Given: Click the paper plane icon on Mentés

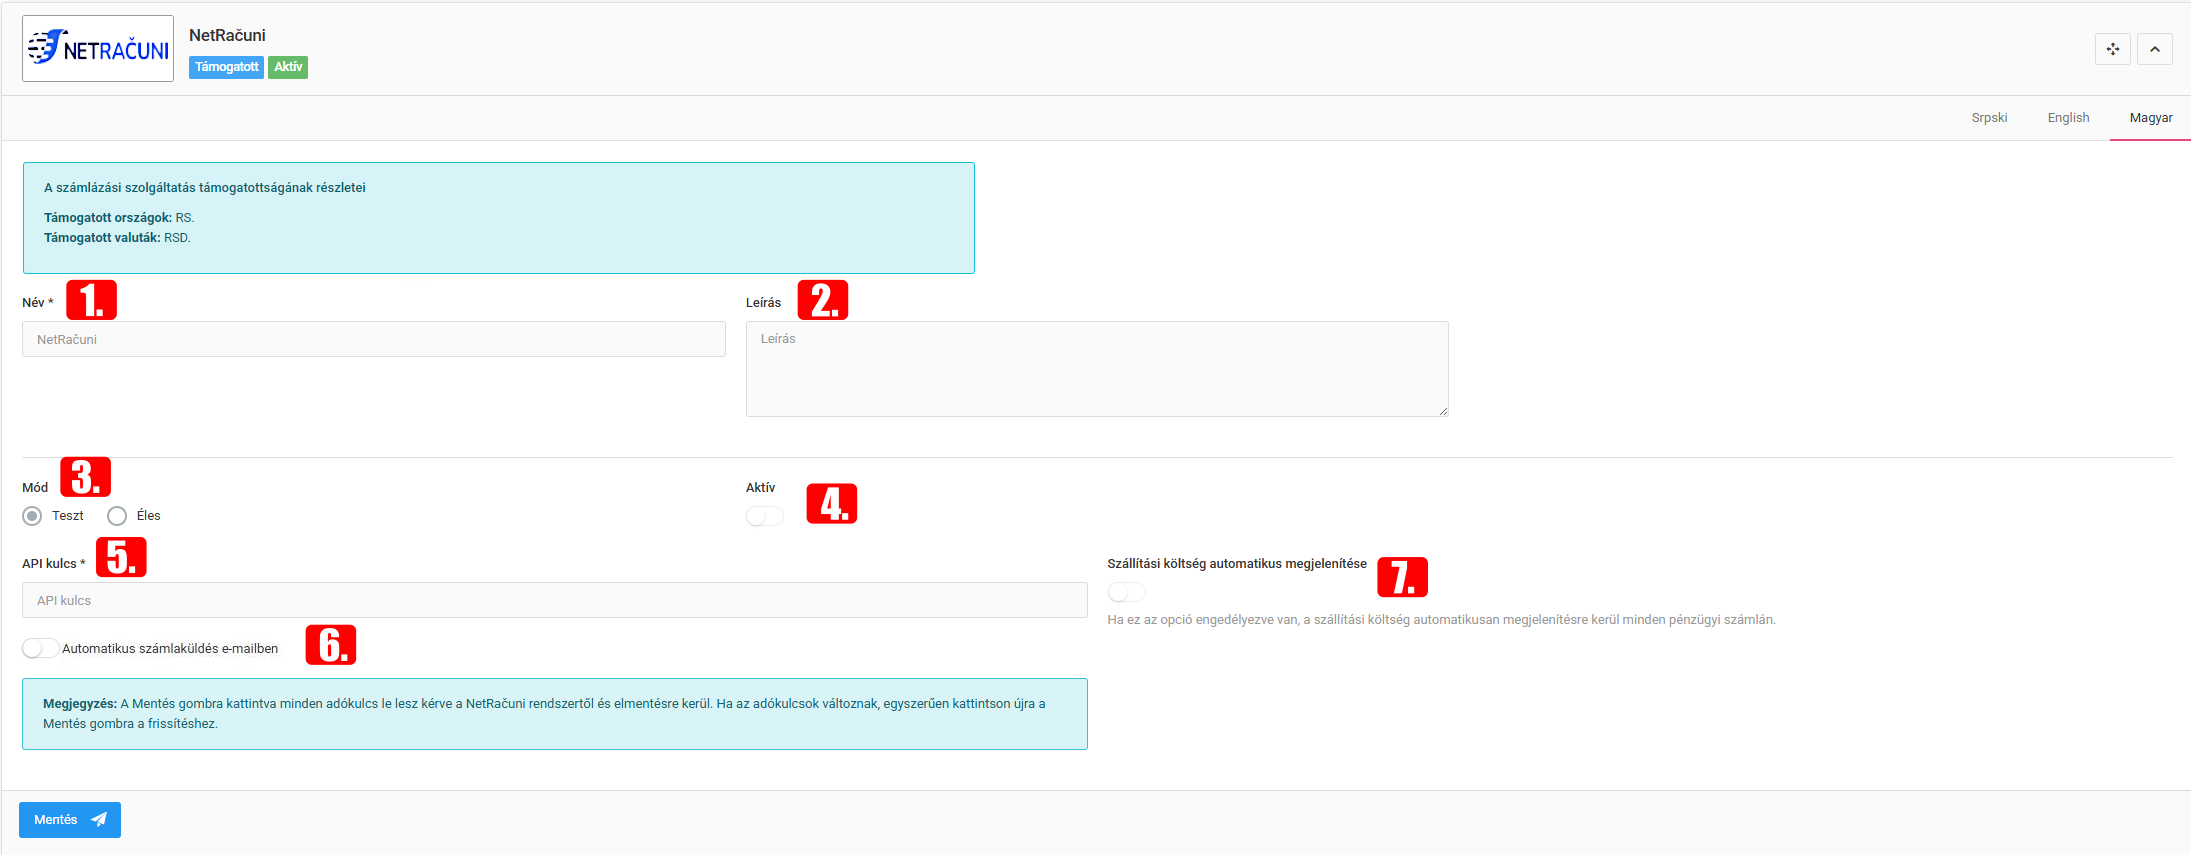Looking at the screenshot, I should click(99, 820).
